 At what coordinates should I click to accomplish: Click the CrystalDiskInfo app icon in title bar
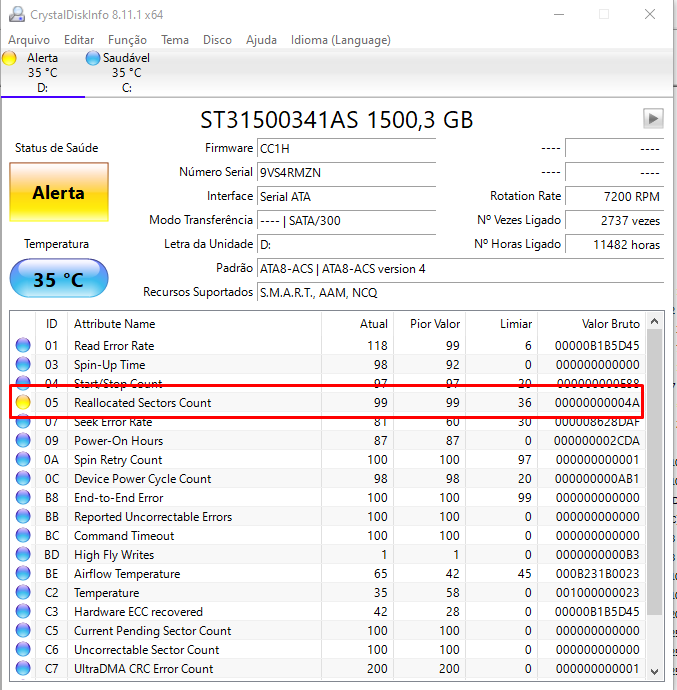click(x=17, y=15)
